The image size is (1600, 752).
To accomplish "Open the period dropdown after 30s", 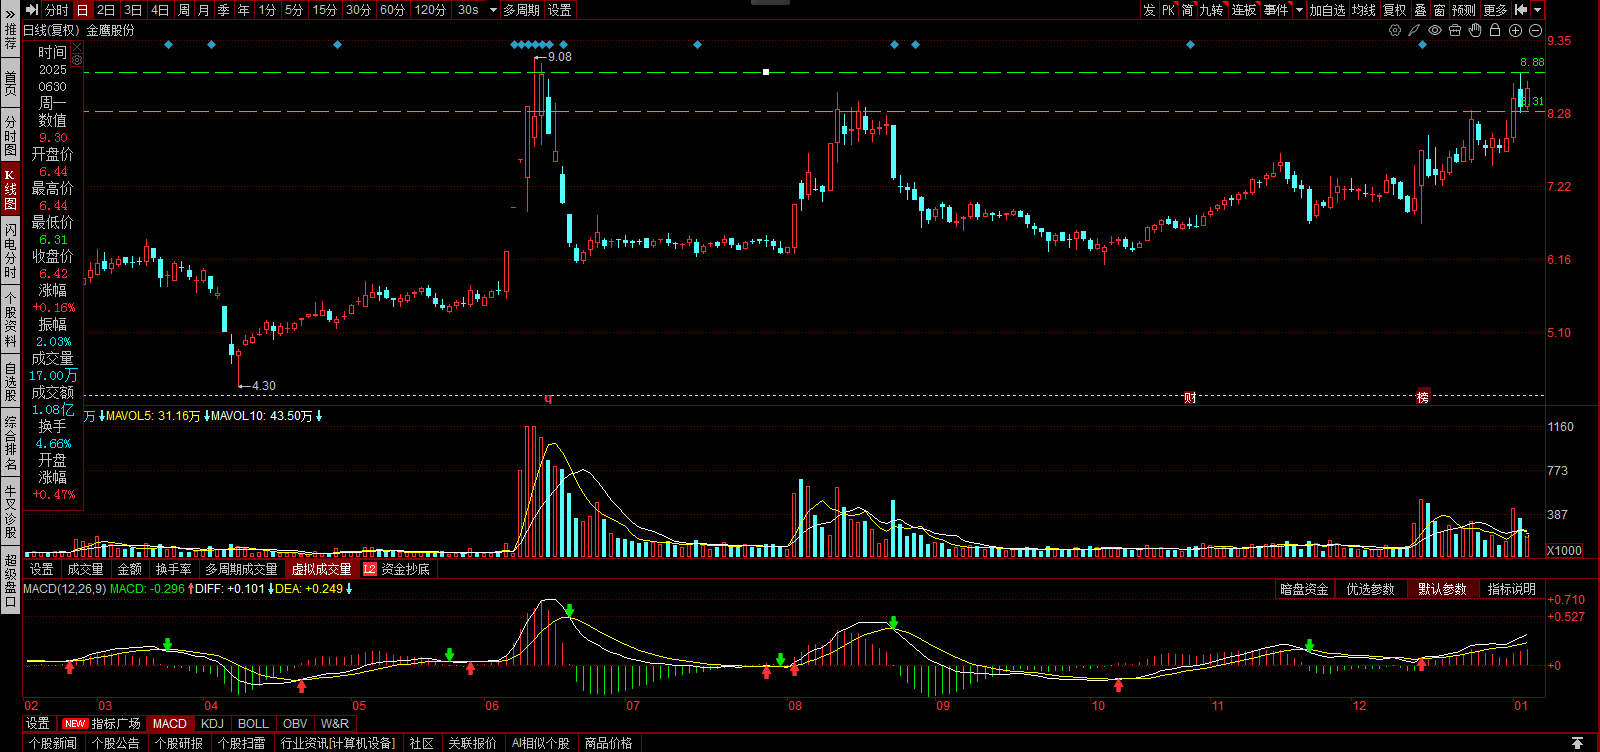I will [493, 10].
